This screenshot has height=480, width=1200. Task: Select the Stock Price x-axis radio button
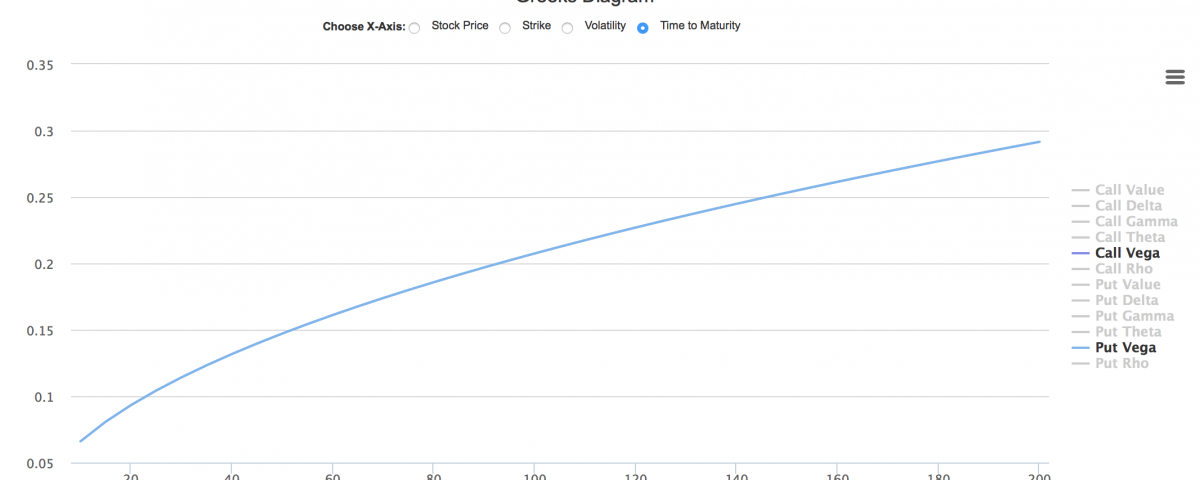pos(414,28)
